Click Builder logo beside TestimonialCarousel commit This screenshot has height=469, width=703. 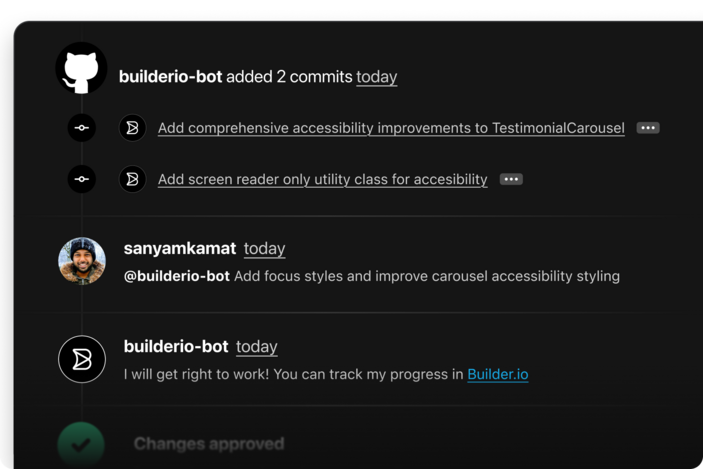(x=132, y=128)
